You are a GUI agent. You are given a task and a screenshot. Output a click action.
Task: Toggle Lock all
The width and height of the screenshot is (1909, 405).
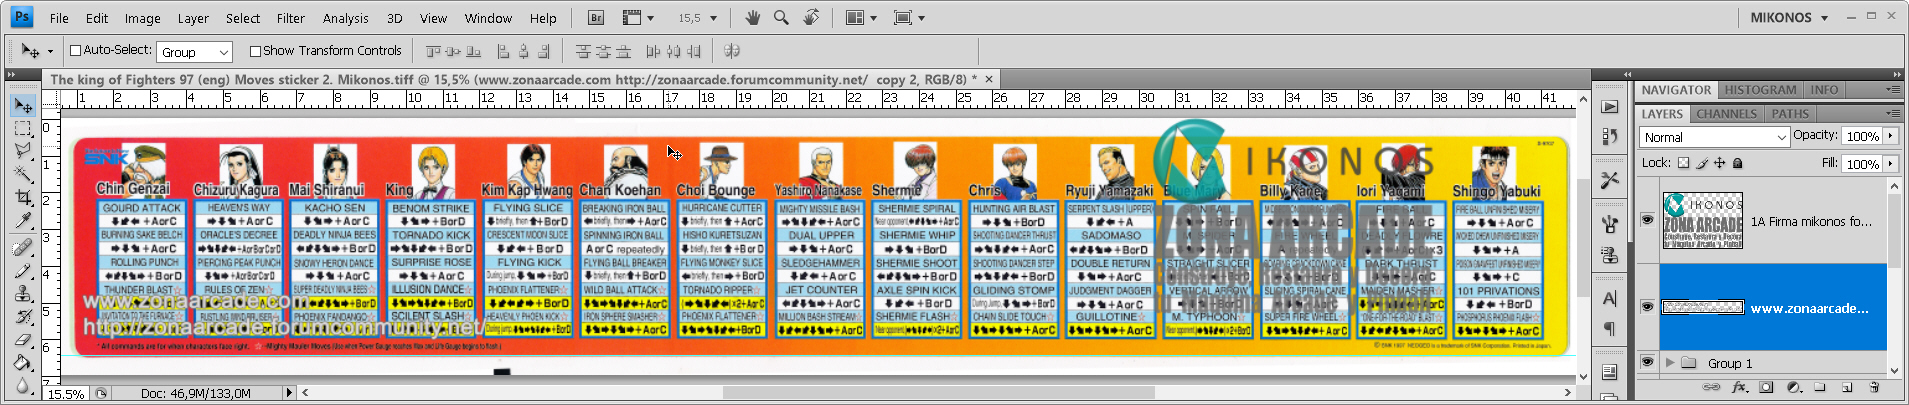pos(1738,162)
